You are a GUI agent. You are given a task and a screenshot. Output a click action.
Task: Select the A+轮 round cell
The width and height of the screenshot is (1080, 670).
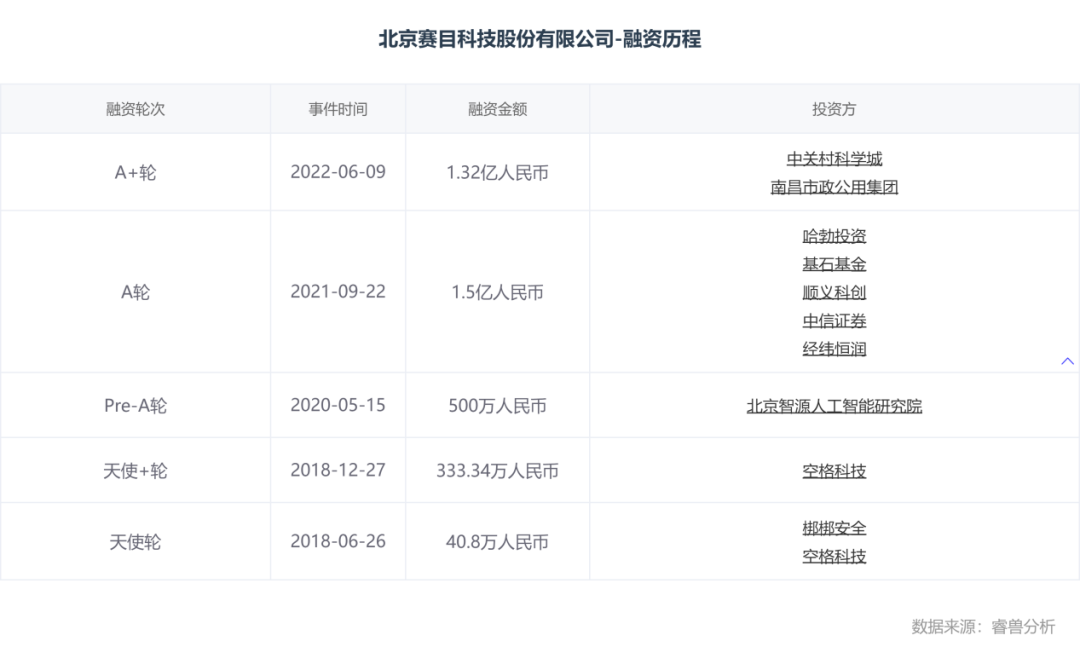coord(135,172)
